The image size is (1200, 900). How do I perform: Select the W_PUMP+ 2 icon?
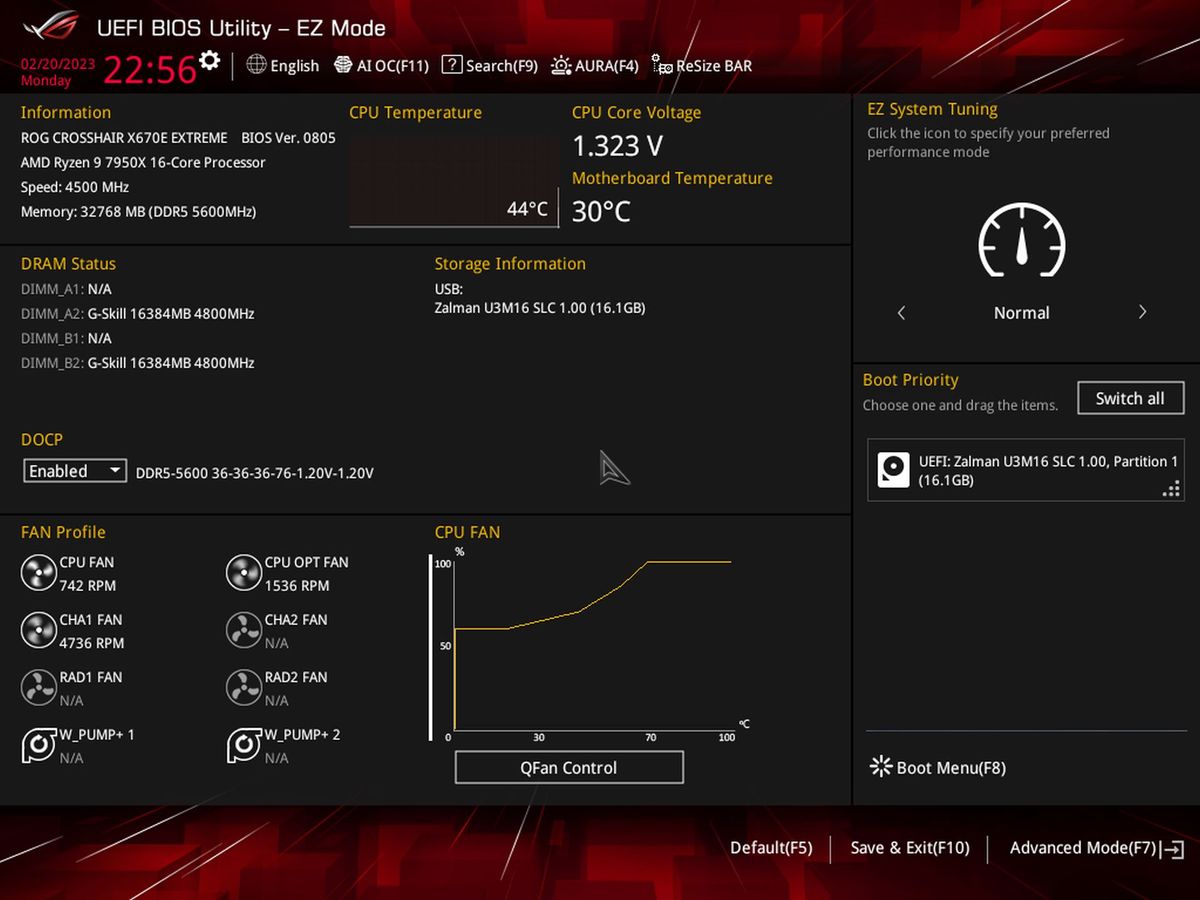pos(244,745)
